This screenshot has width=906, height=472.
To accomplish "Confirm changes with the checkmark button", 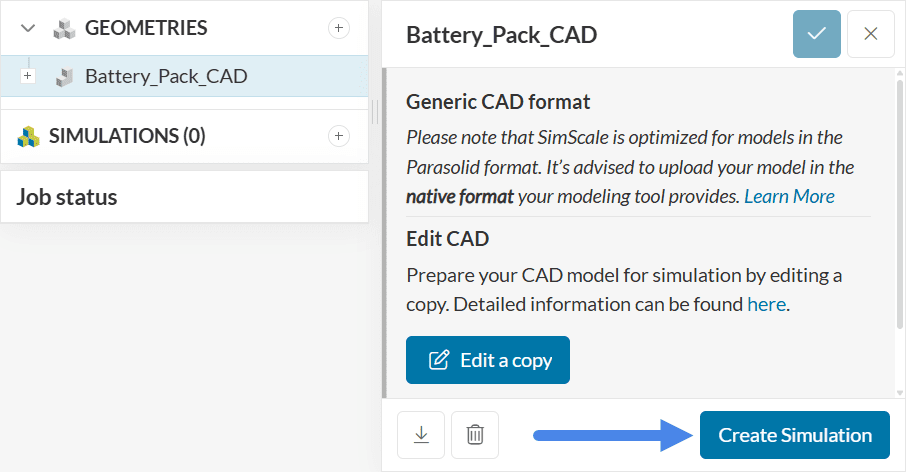I will (x=817, y=34).
